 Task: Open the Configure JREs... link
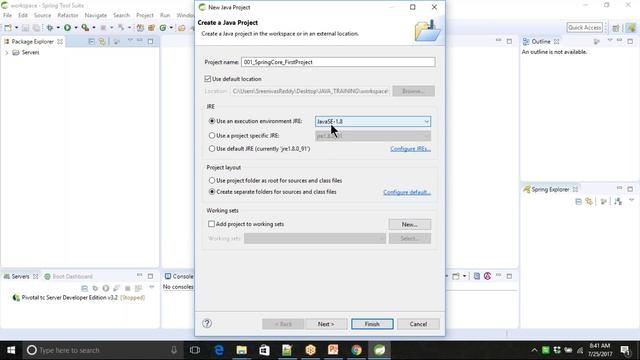coord(410,149)
